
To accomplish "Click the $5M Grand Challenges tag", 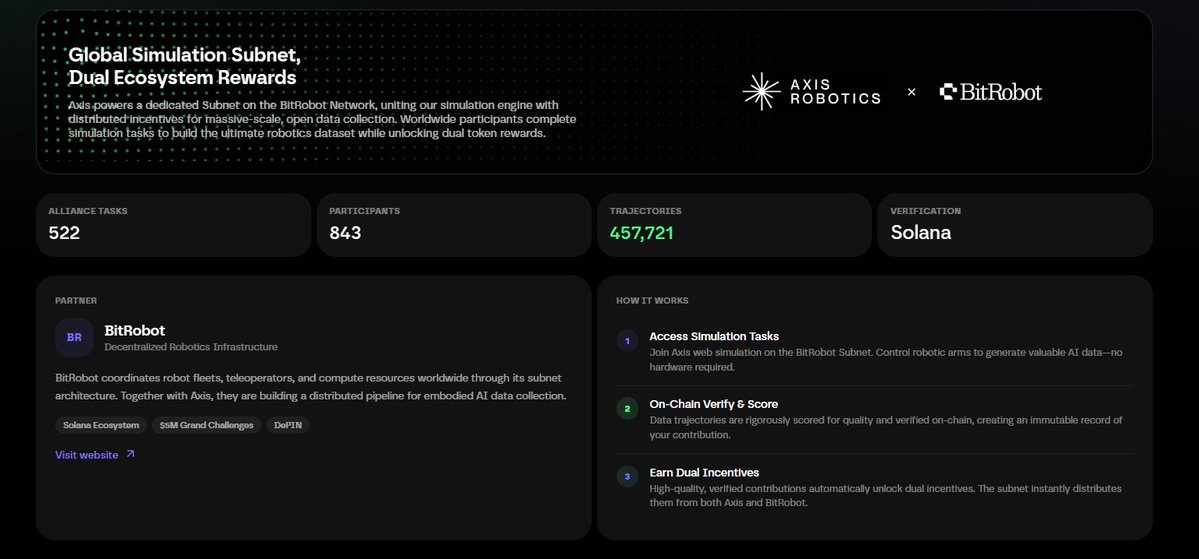I will [x=206, y=425].
